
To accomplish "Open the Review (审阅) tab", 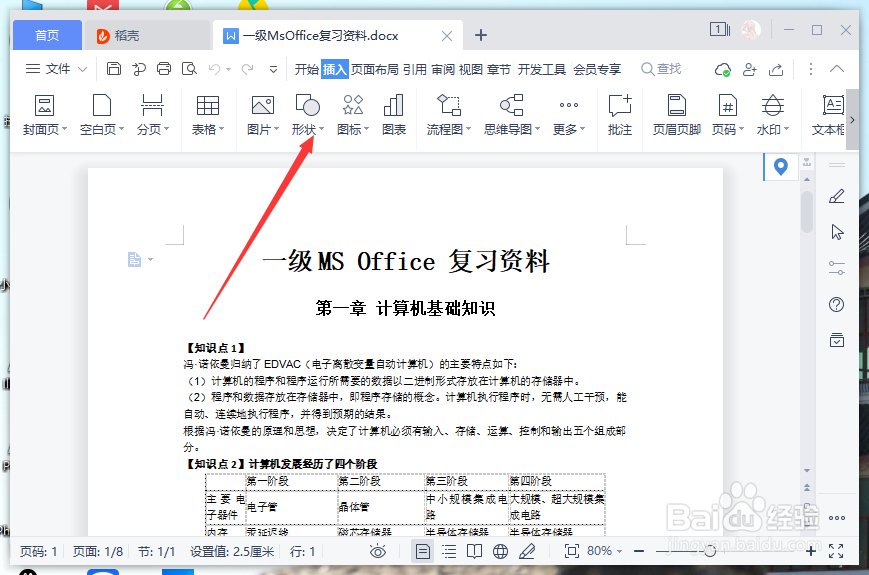I will [x=443, y=69].
